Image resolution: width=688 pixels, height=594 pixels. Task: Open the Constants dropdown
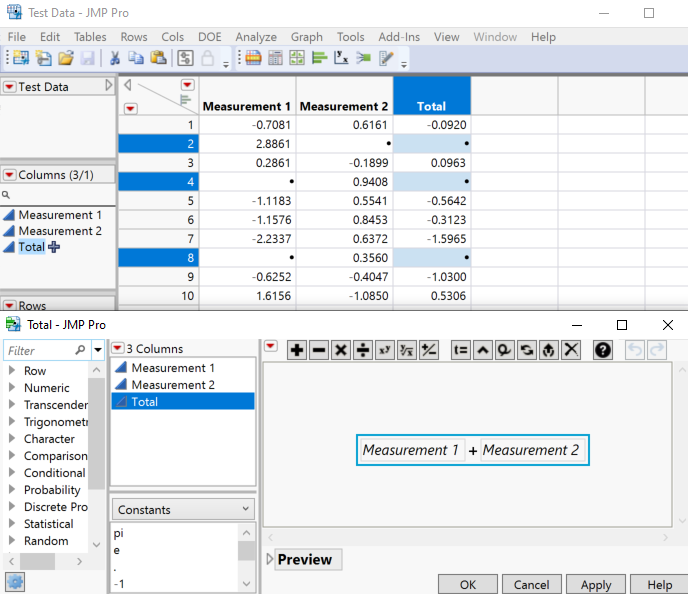(183, 510)
